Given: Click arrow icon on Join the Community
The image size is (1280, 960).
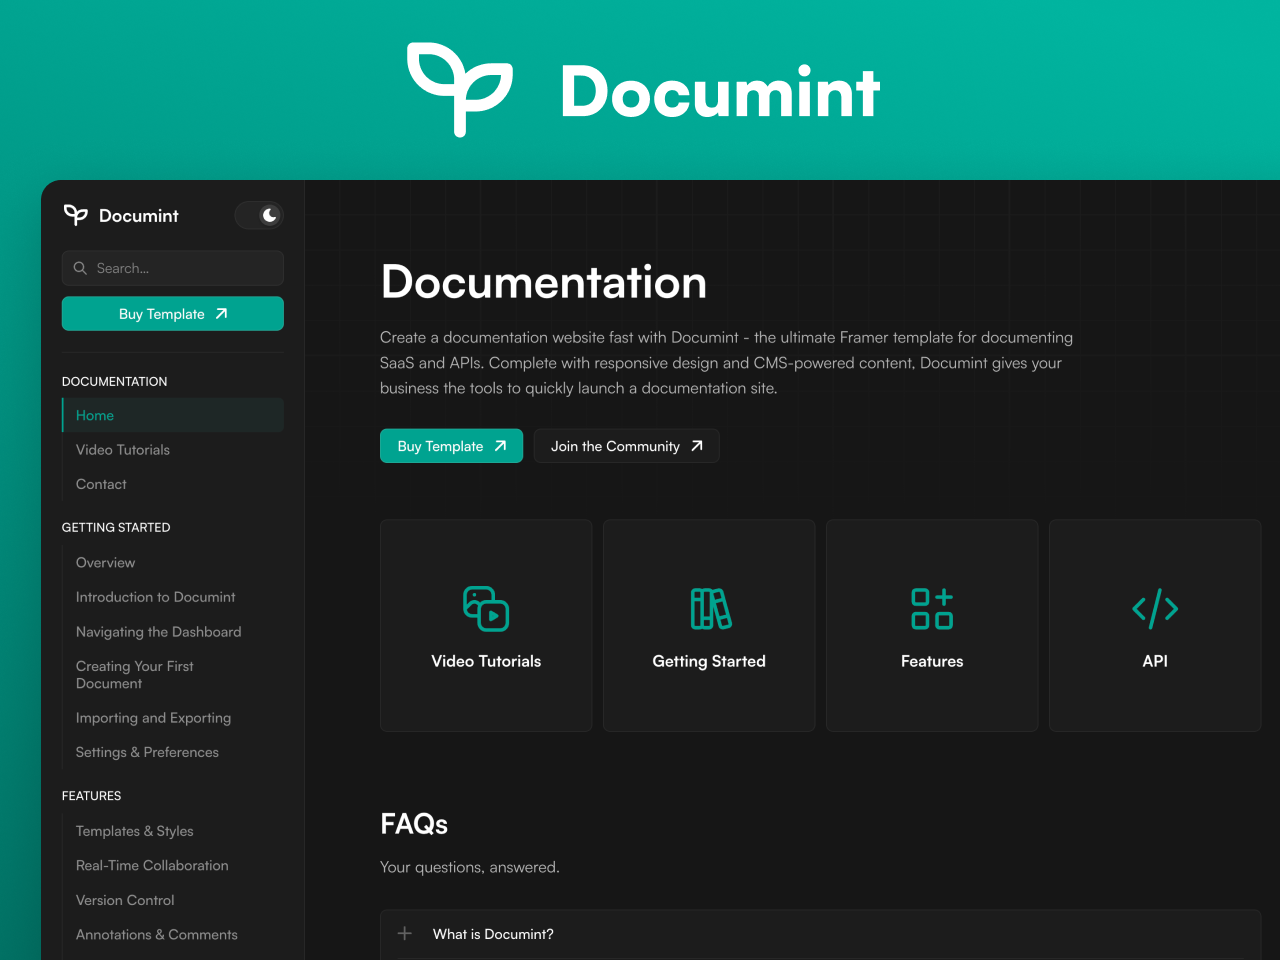Looking at the screenshot, I should tap(697, 446).
